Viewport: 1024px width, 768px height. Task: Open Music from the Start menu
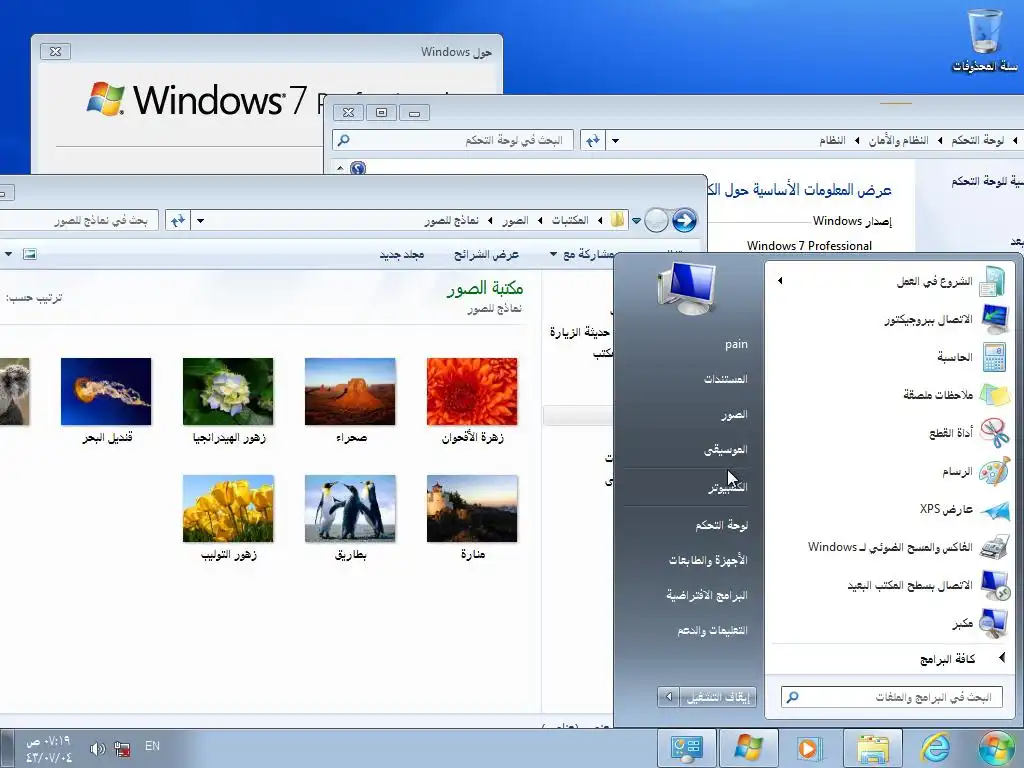[x=725, y=450]
